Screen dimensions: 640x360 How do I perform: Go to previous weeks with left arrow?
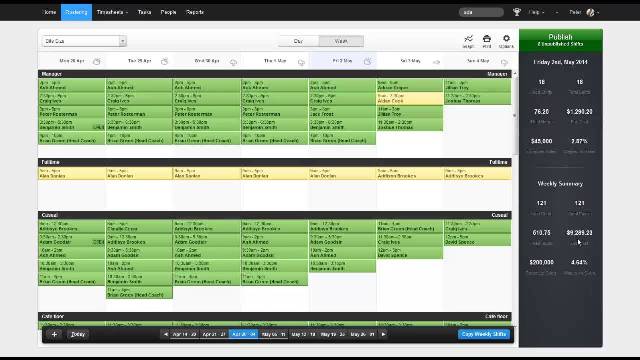pyautogui.click(x=166, y=334)
